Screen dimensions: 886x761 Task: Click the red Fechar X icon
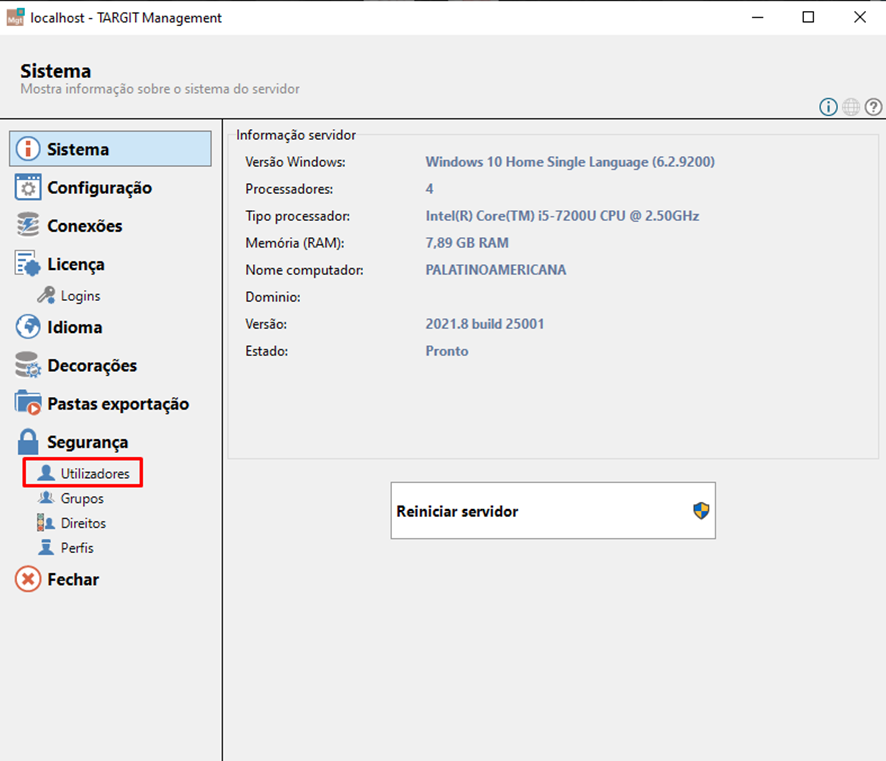pyautogui.click(x=28, y=579)
